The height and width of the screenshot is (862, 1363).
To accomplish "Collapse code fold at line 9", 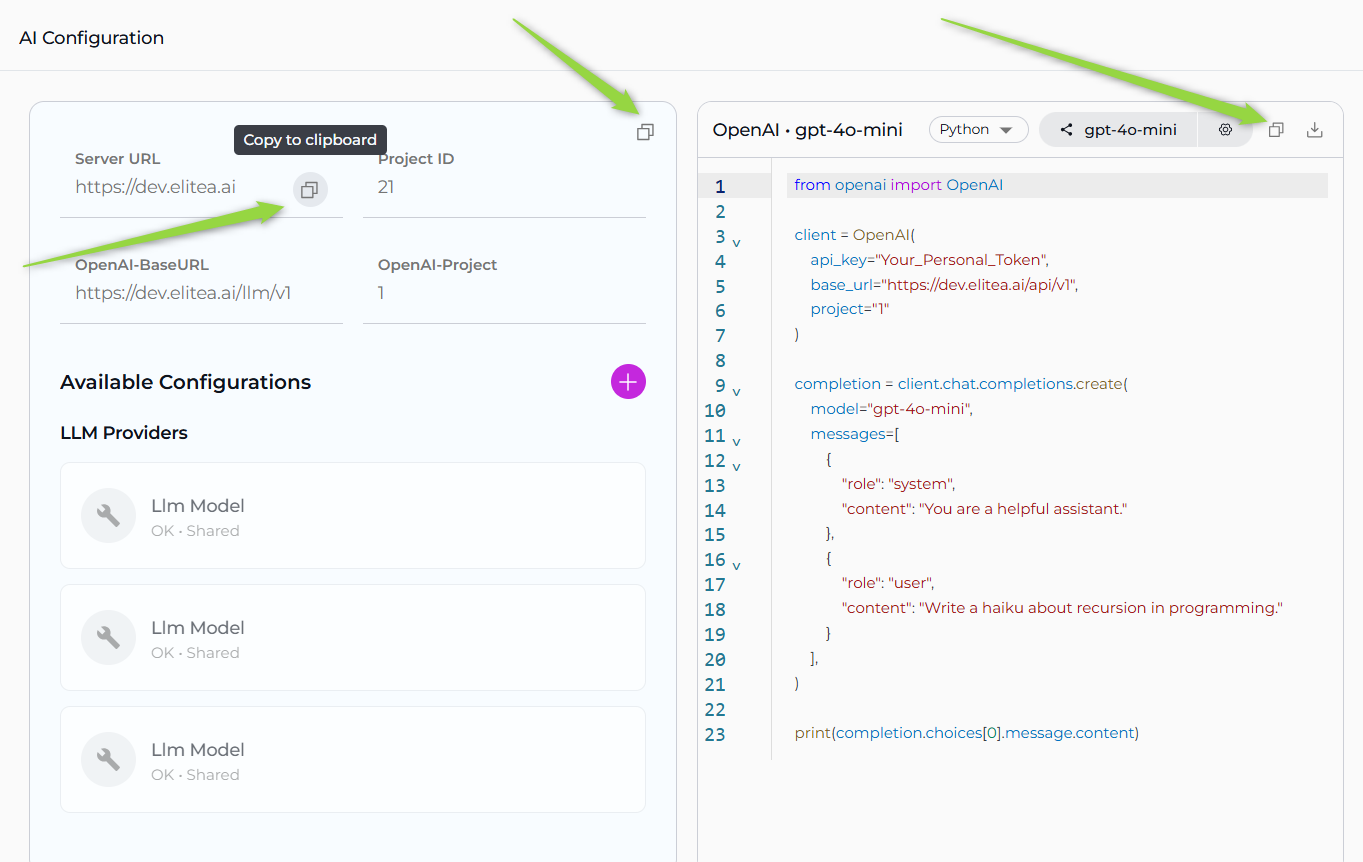I will 737,392.
